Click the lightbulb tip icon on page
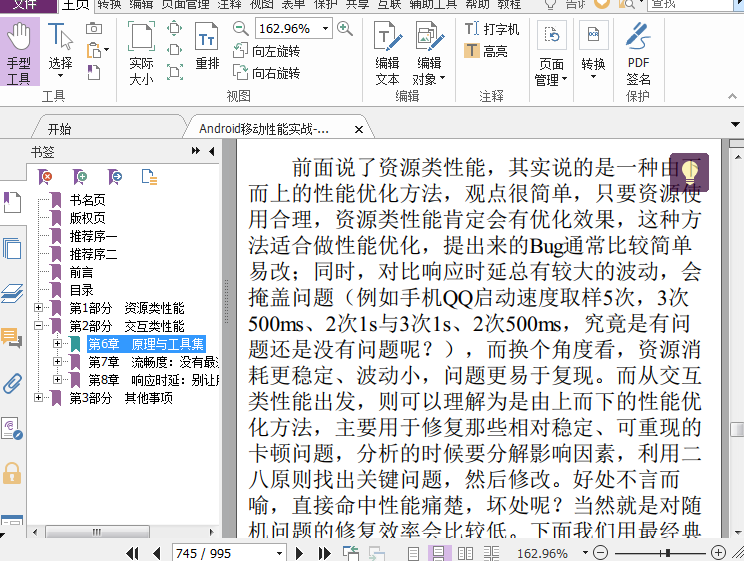 point(689,172)
